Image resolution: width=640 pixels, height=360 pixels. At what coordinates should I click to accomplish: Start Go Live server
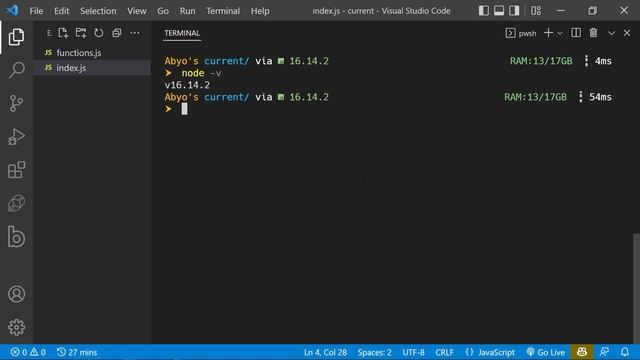click(x=545, y=352)
